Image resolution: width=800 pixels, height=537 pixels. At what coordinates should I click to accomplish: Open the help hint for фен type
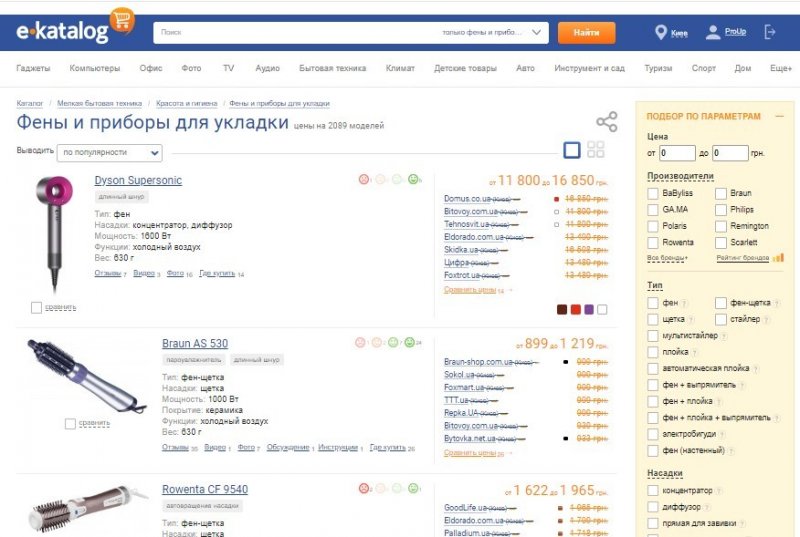tap(684, 303)
